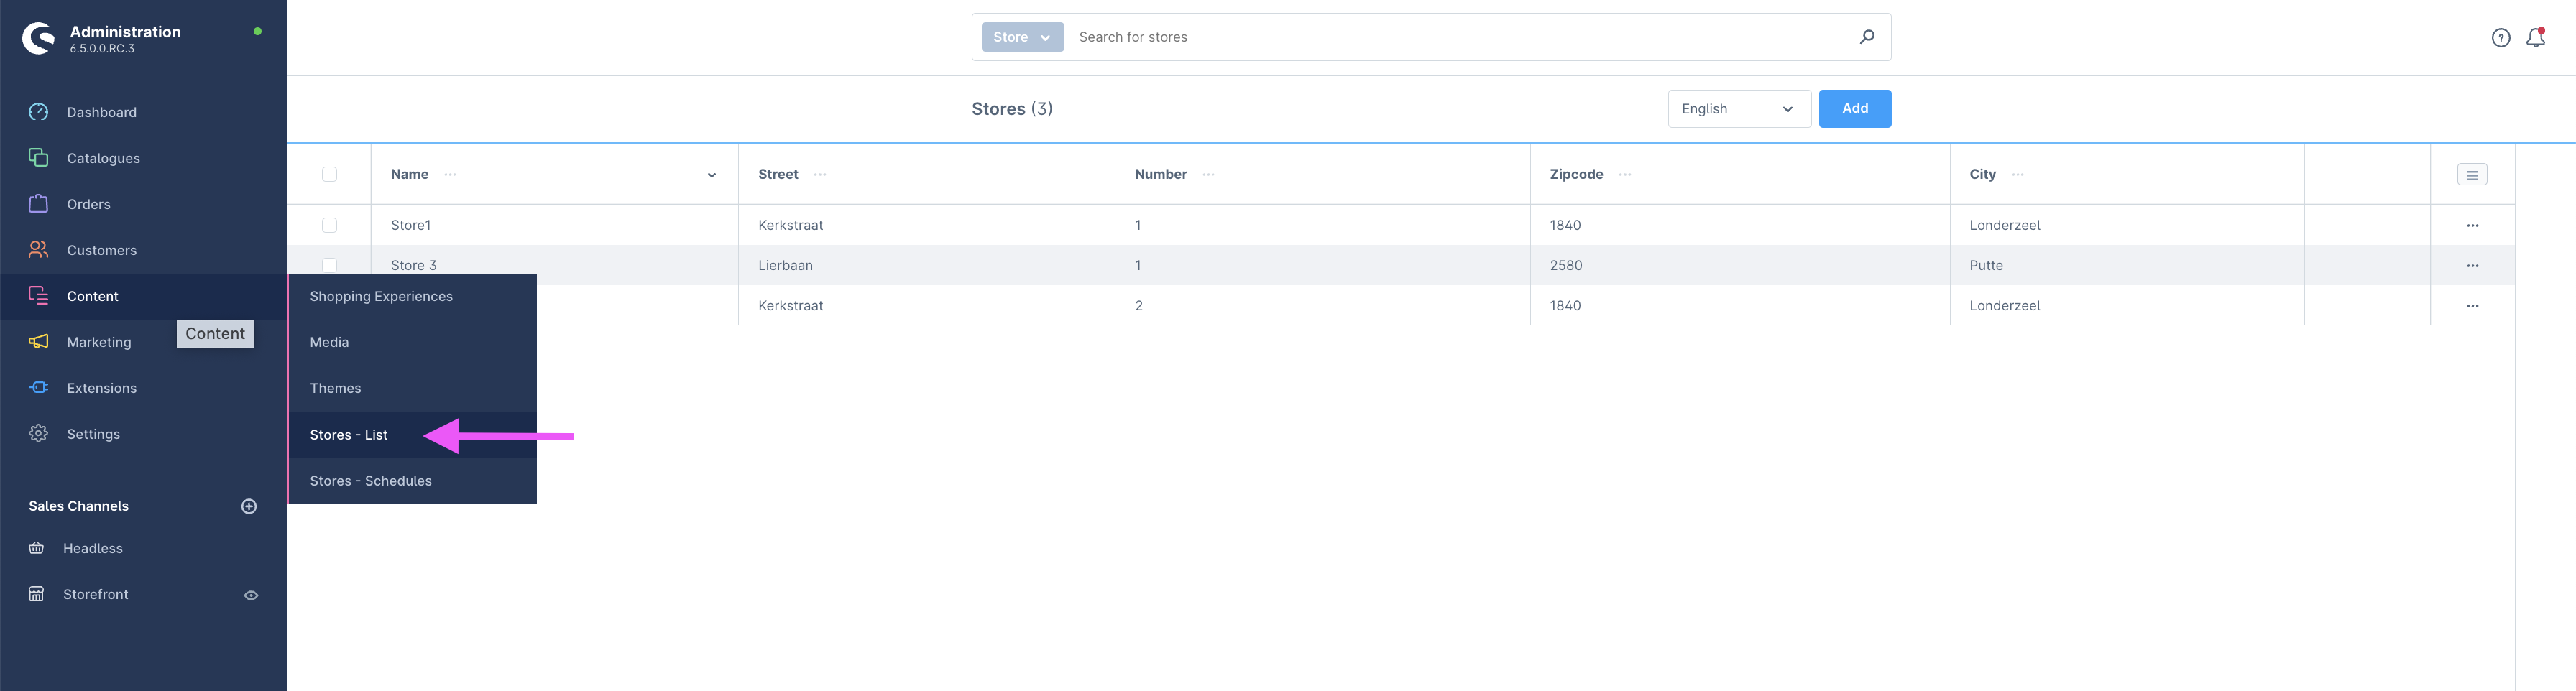Click Kerkstraat in Store1 row
The image size is (2576, 691).
[790, 226]
